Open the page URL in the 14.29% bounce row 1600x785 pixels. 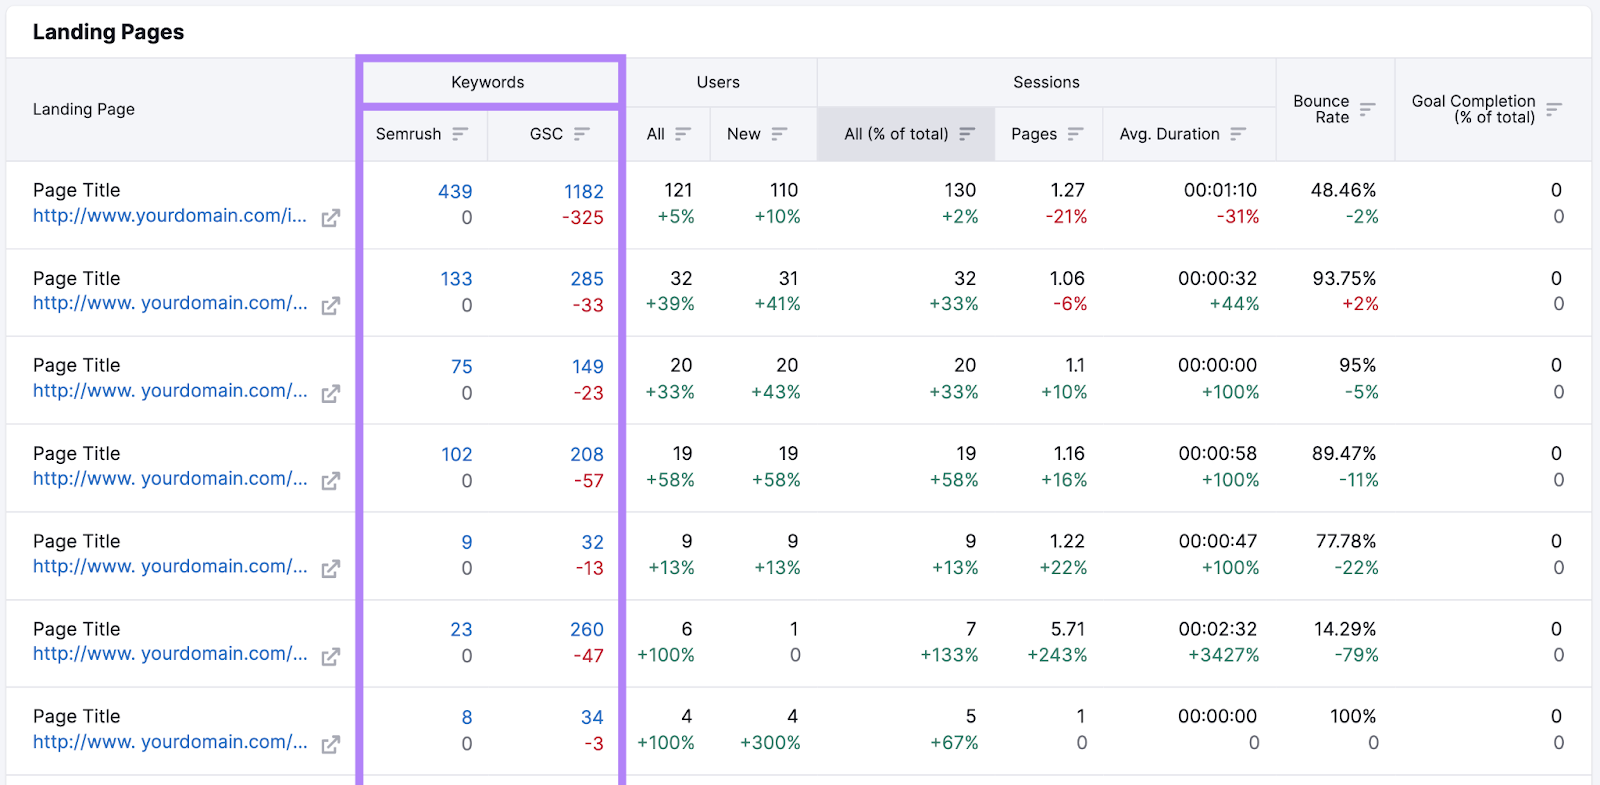(x=170, y=654)
